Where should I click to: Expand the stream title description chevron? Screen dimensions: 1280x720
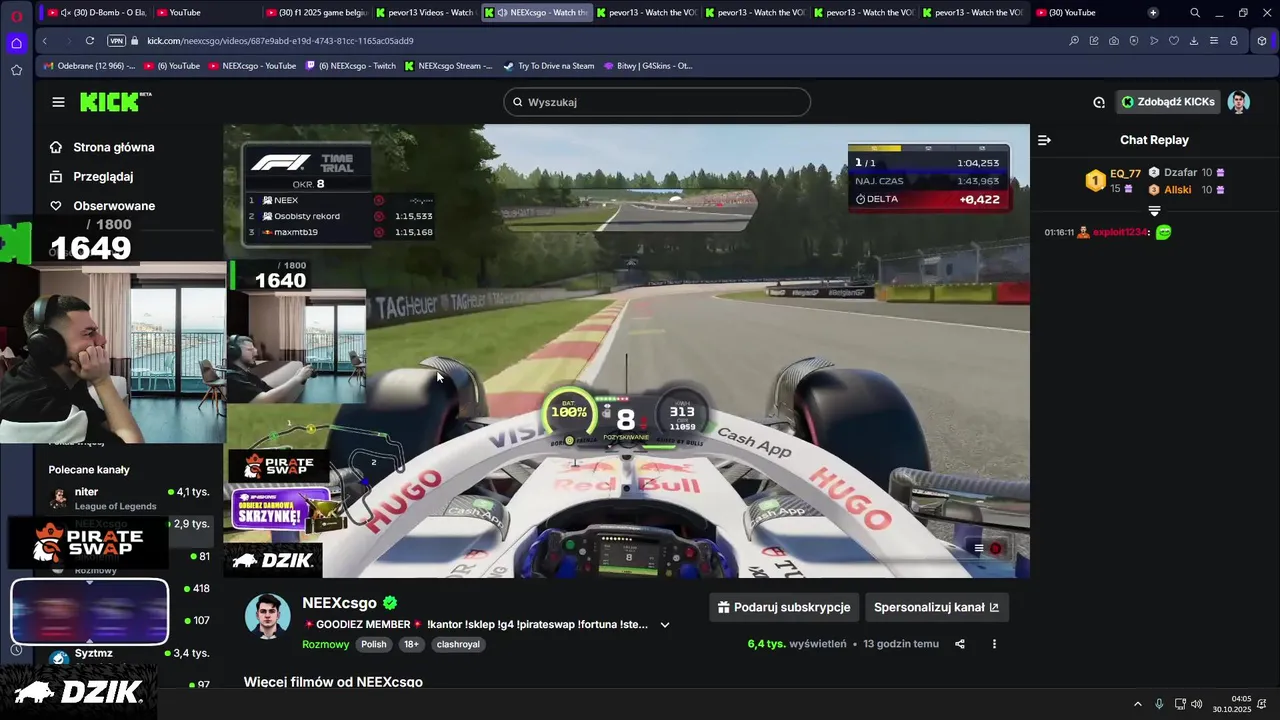(665, 625)
